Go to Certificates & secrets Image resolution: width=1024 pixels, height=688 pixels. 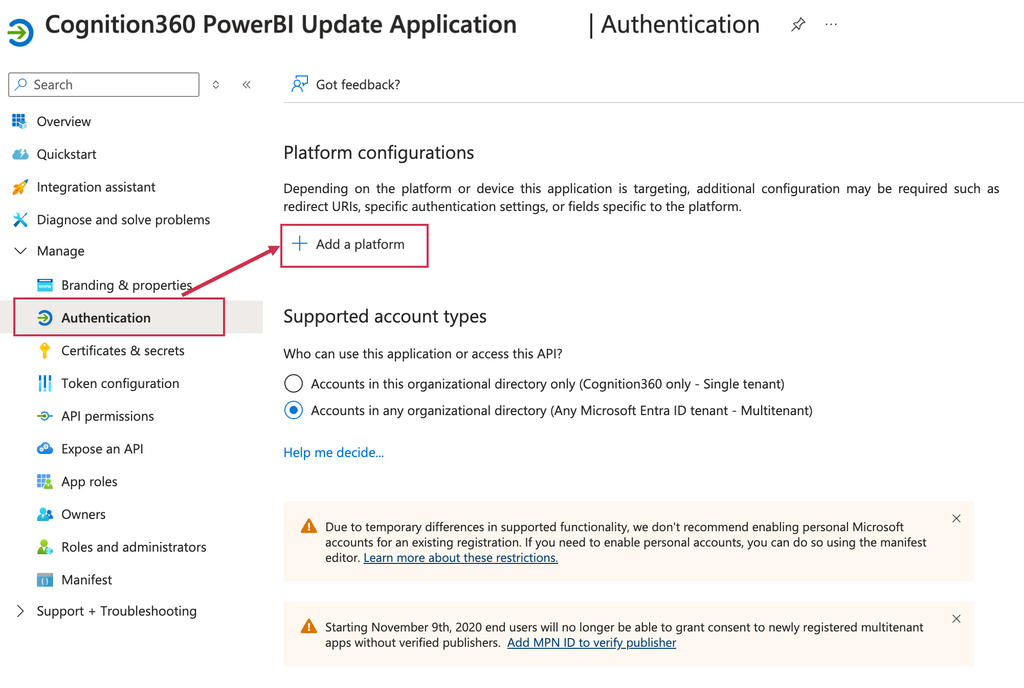[x=123, y=351]
